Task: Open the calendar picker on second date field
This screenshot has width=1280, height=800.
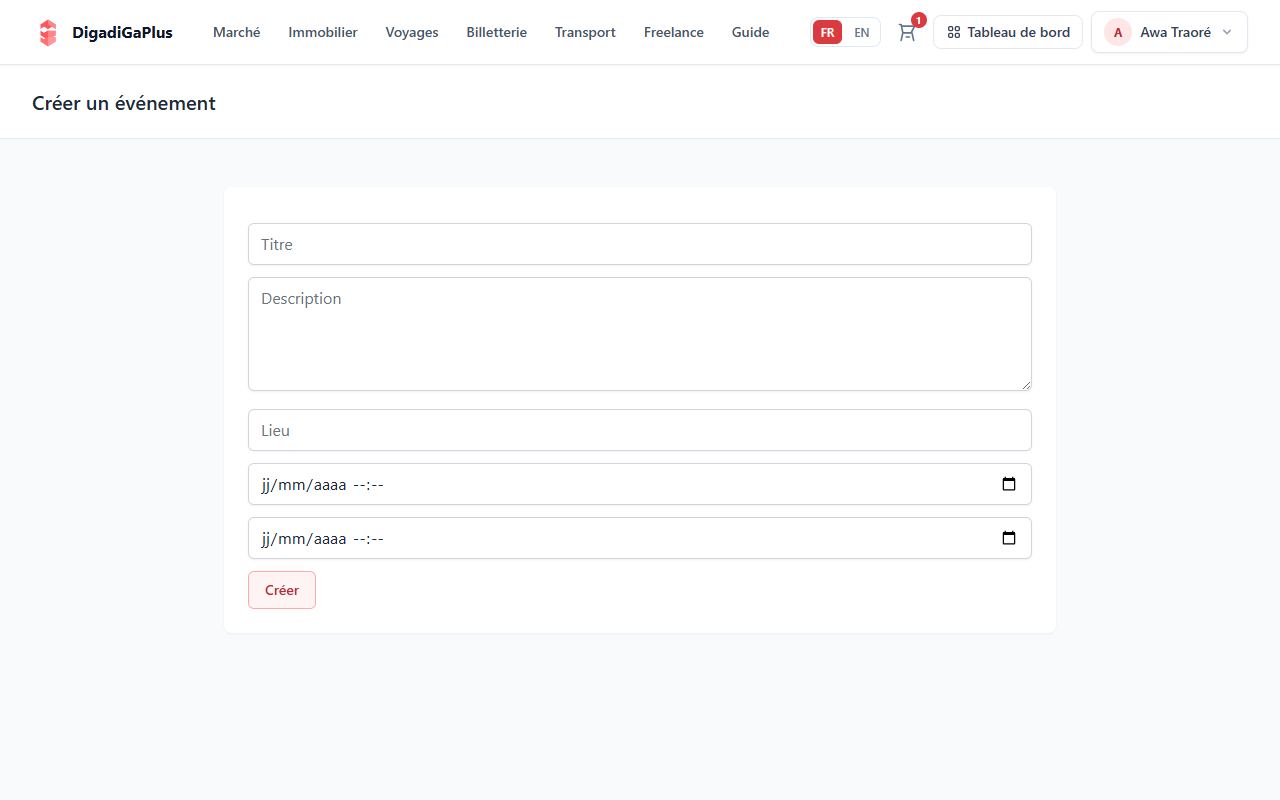Action: pos(1009,538)
